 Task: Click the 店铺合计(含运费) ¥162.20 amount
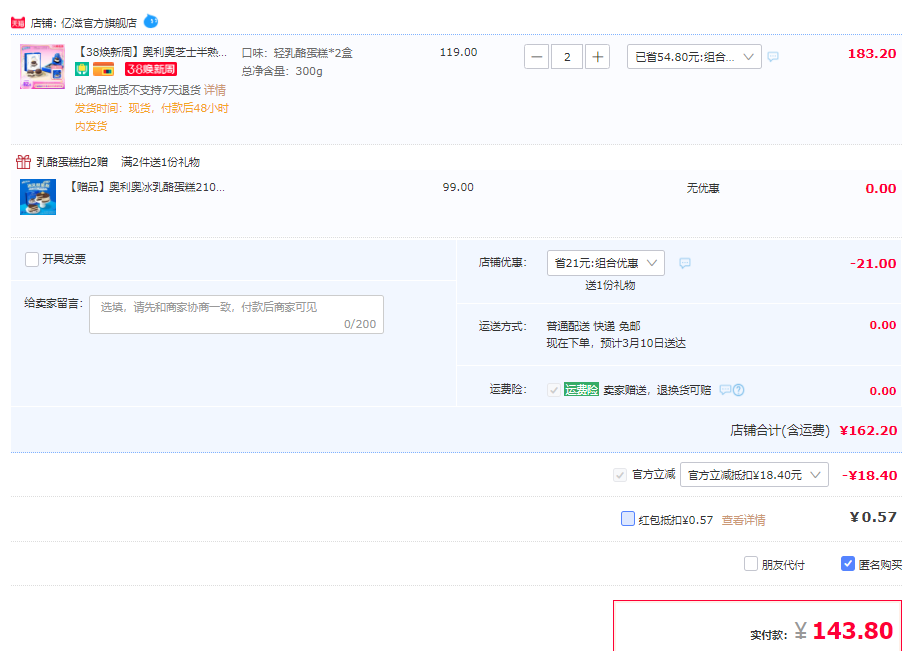tap(868, 431)
